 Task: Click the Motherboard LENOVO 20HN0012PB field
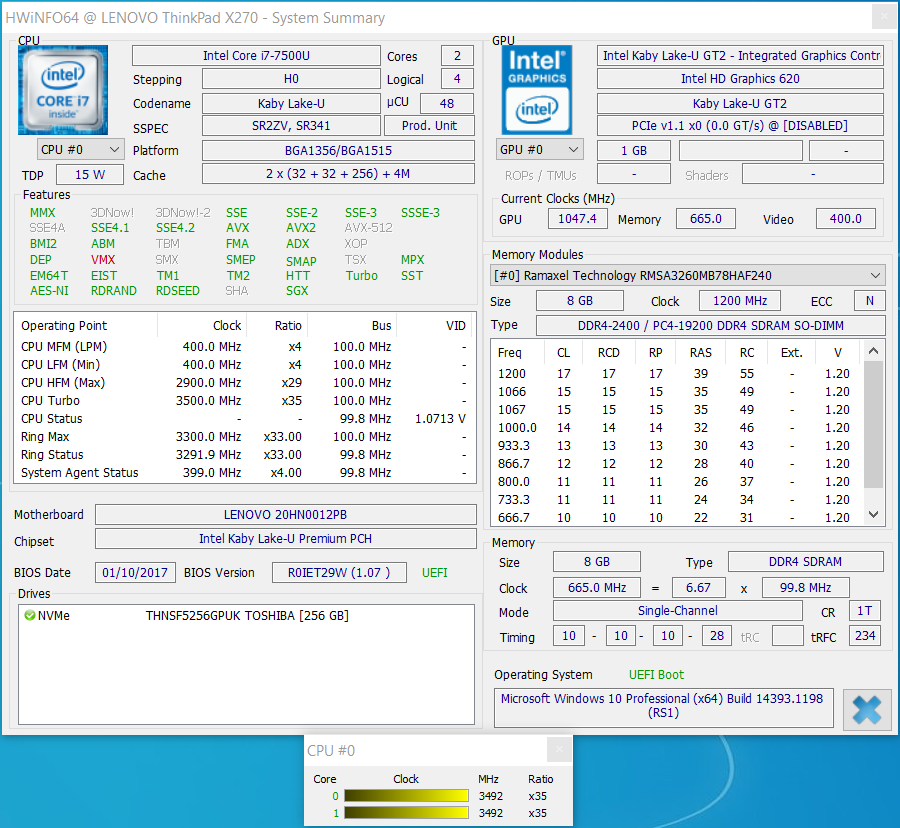pyautogui.click(x=285, y=515)
